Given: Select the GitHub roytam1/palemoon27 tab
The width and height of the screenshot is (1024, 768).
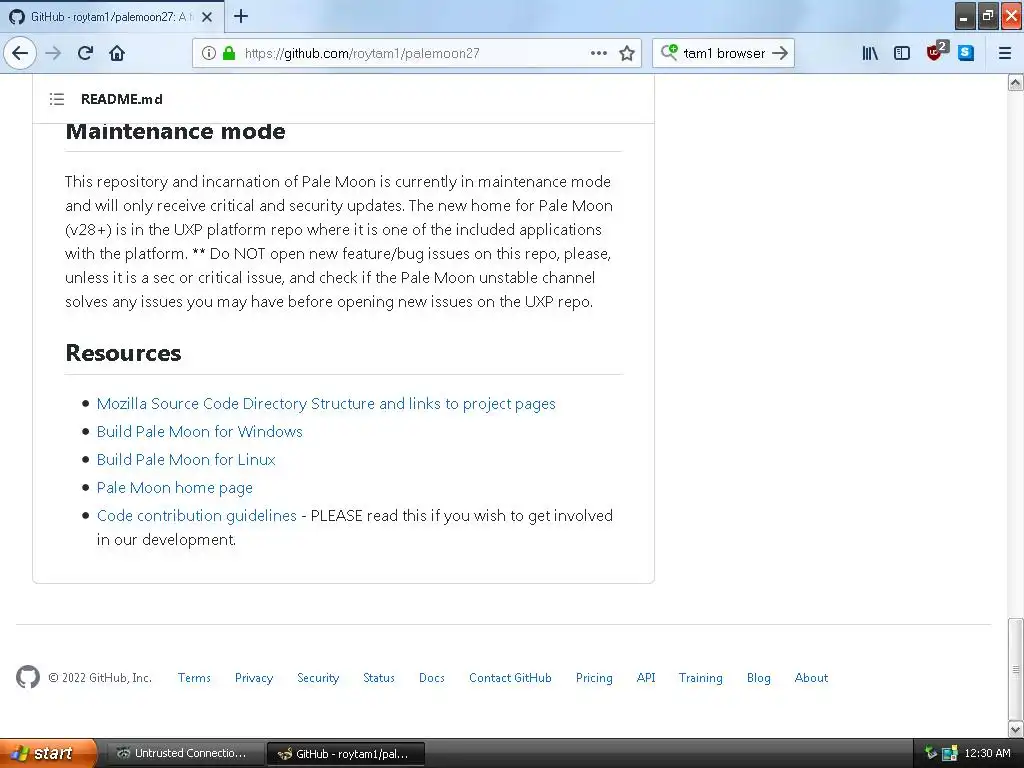Looking at the screenshot, I should pos(112,17).
